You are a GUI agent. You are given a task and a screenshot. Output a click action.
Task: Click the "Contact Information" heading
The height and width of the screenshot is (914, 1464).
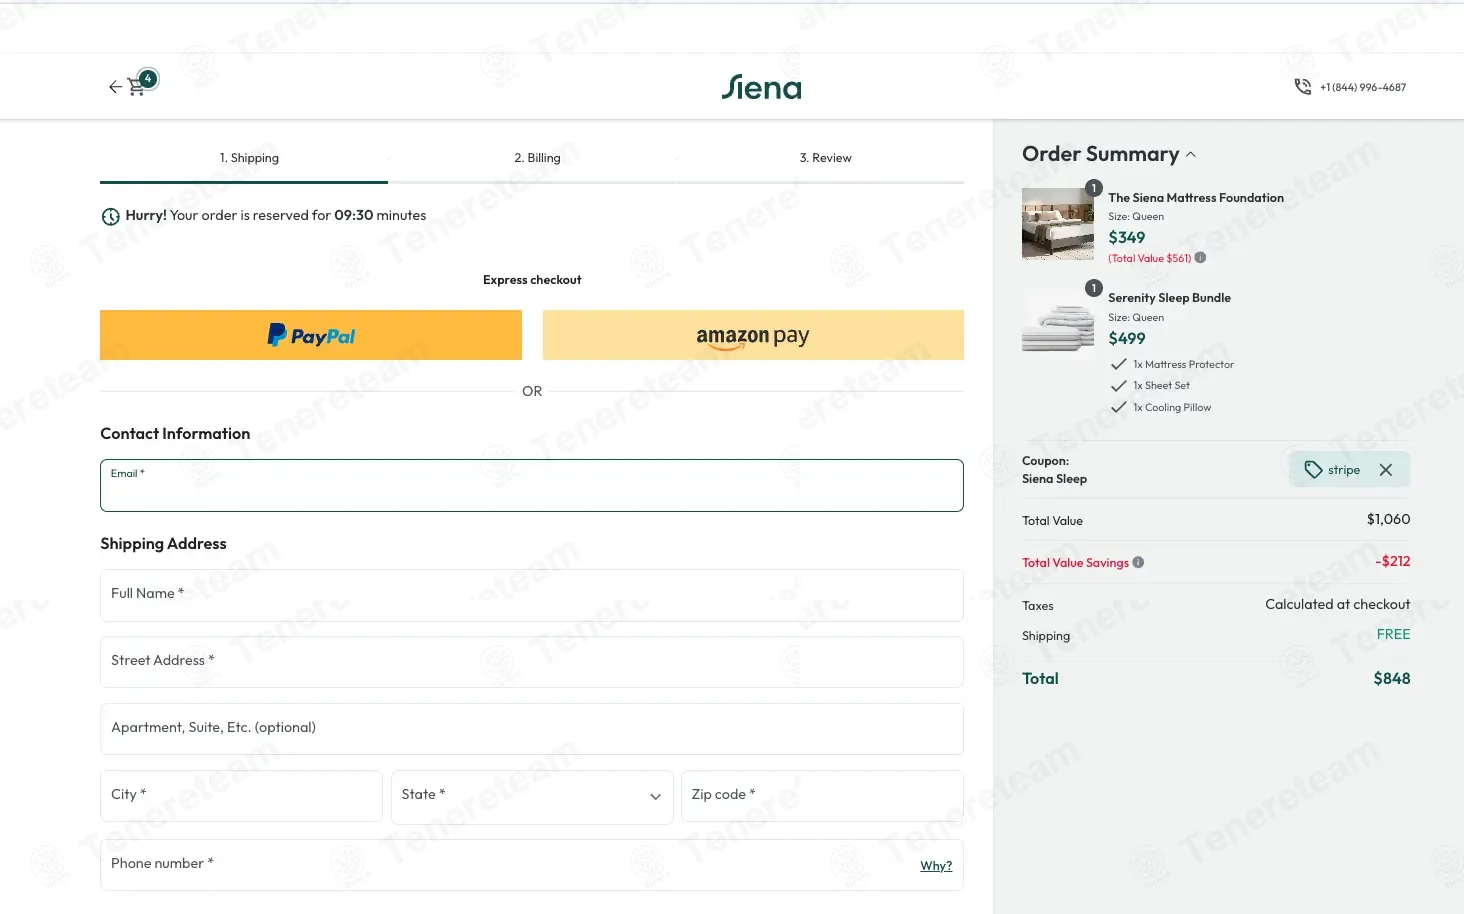[175, 434]
